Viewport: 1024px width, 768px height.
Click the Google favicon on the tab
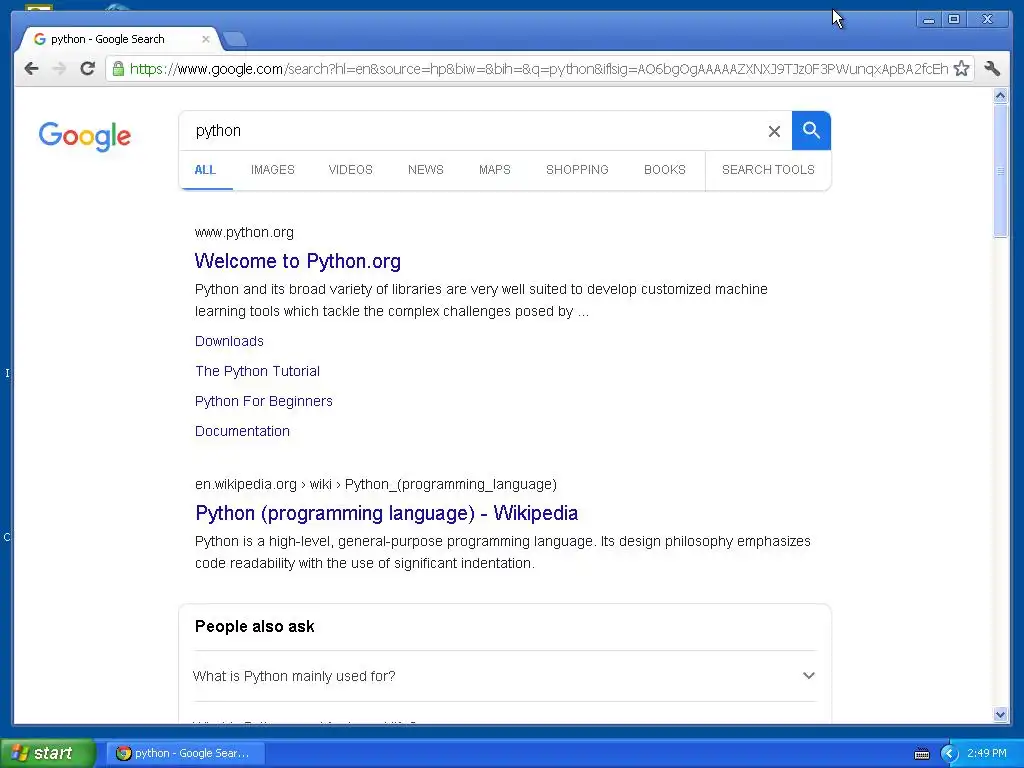point(40,39)
